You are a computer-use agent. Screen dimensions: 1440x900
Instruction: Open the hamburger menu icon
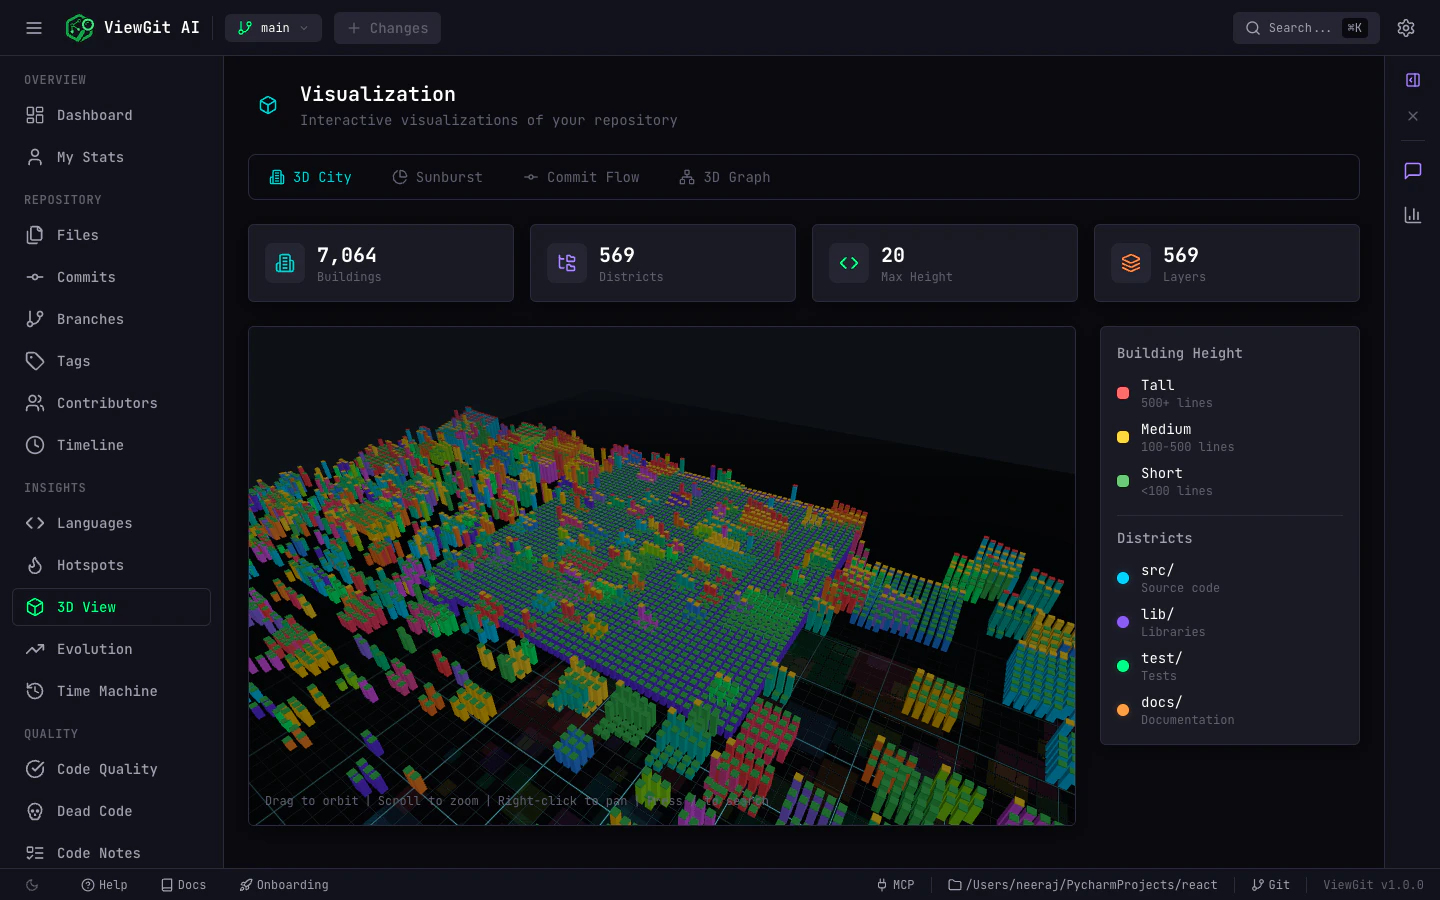(x=34, y=28)
